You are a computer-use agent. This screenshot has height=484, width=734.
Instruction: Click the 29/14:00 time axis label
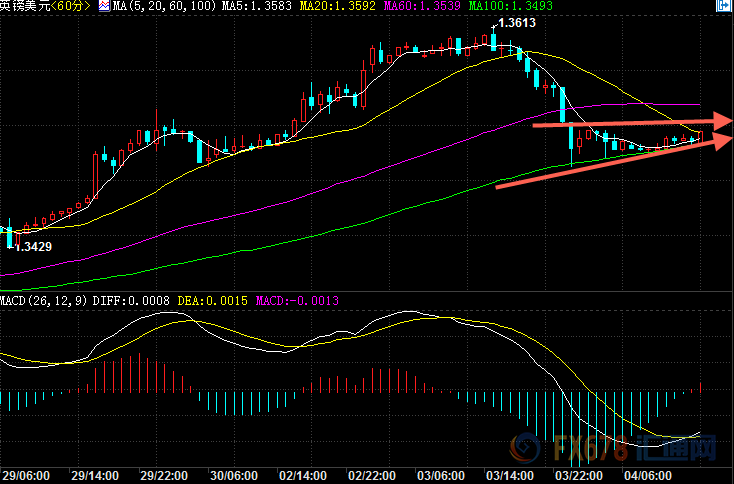click(95, 476)
